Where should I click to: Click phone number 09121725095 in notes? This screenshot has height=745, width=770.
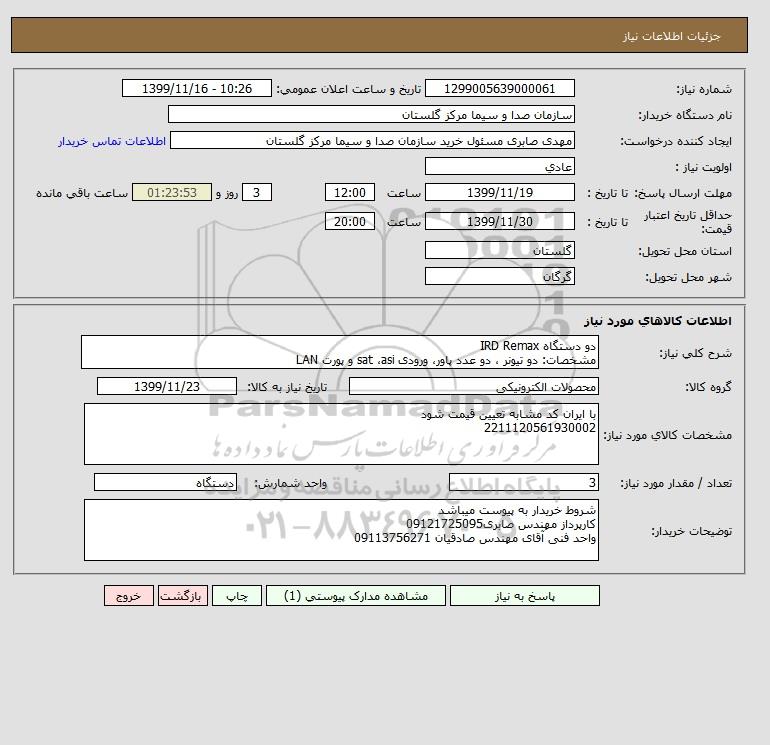444,524
